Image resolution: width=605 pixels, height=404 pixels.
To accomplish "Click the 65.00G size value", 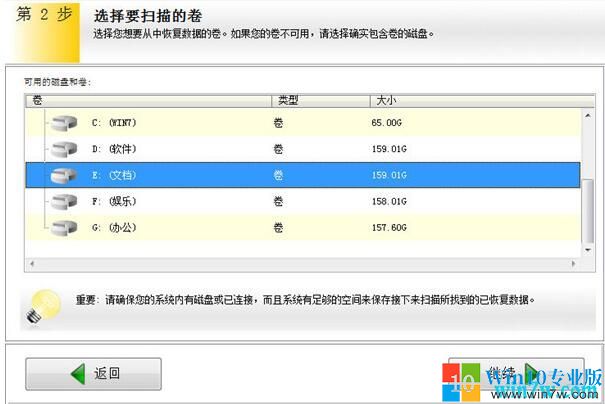I will tap(387, 123).
